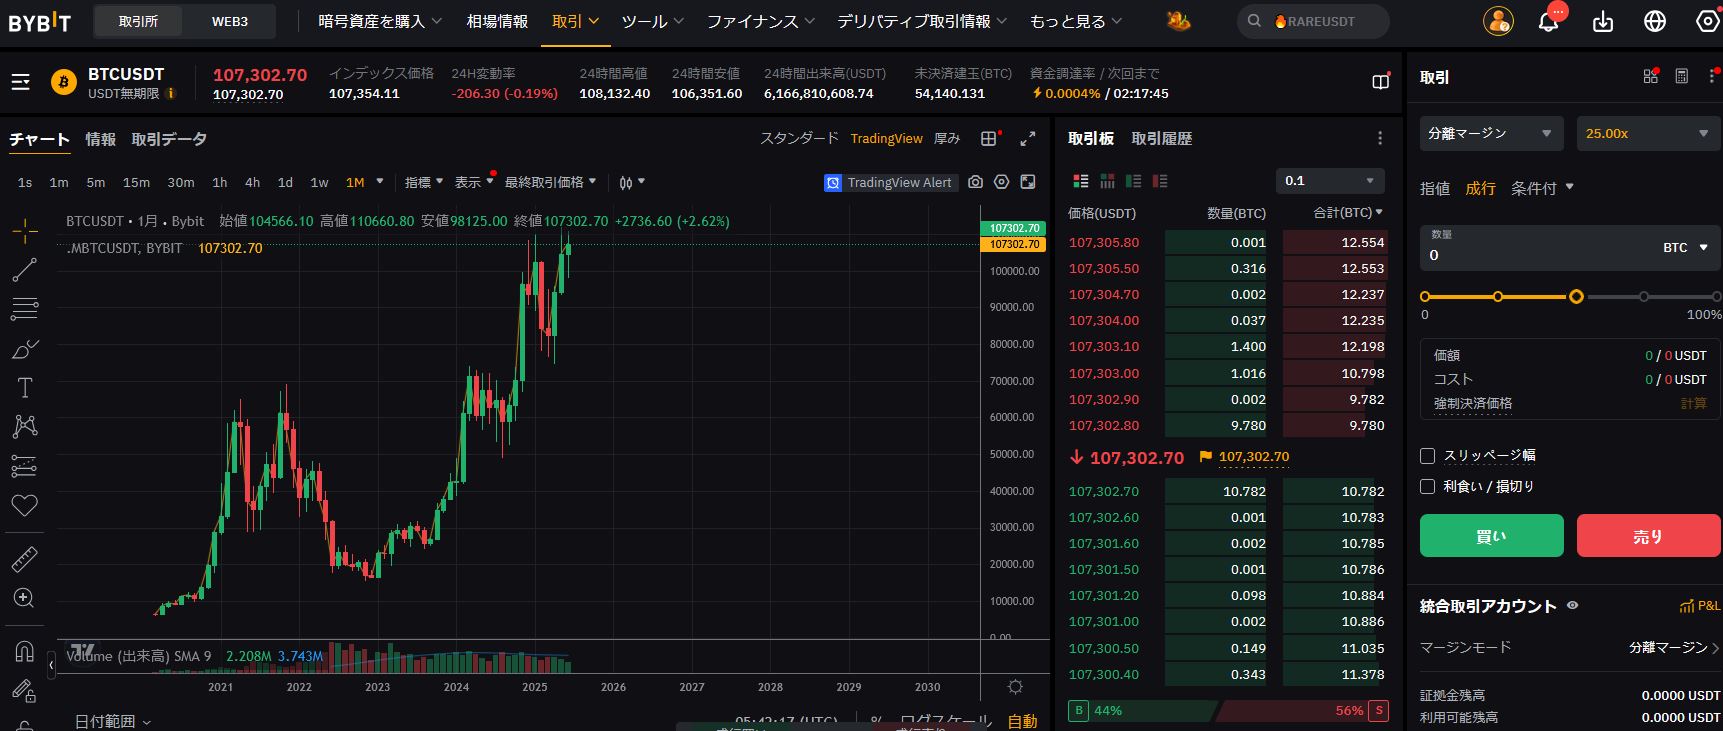Open the 0.1 price grouping dropdown

1330,181
